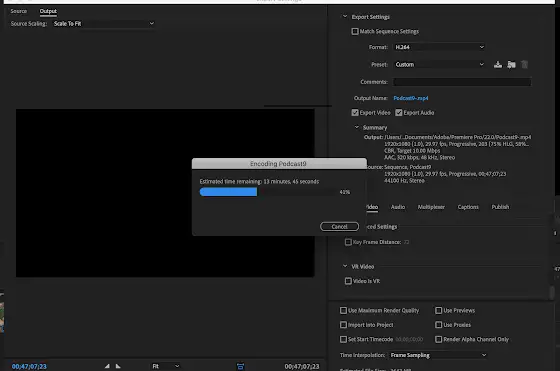Open the Preset dropdown showing Custom
Image resolution: width=560 pixels, height=371 pixels.
(439, 65)
